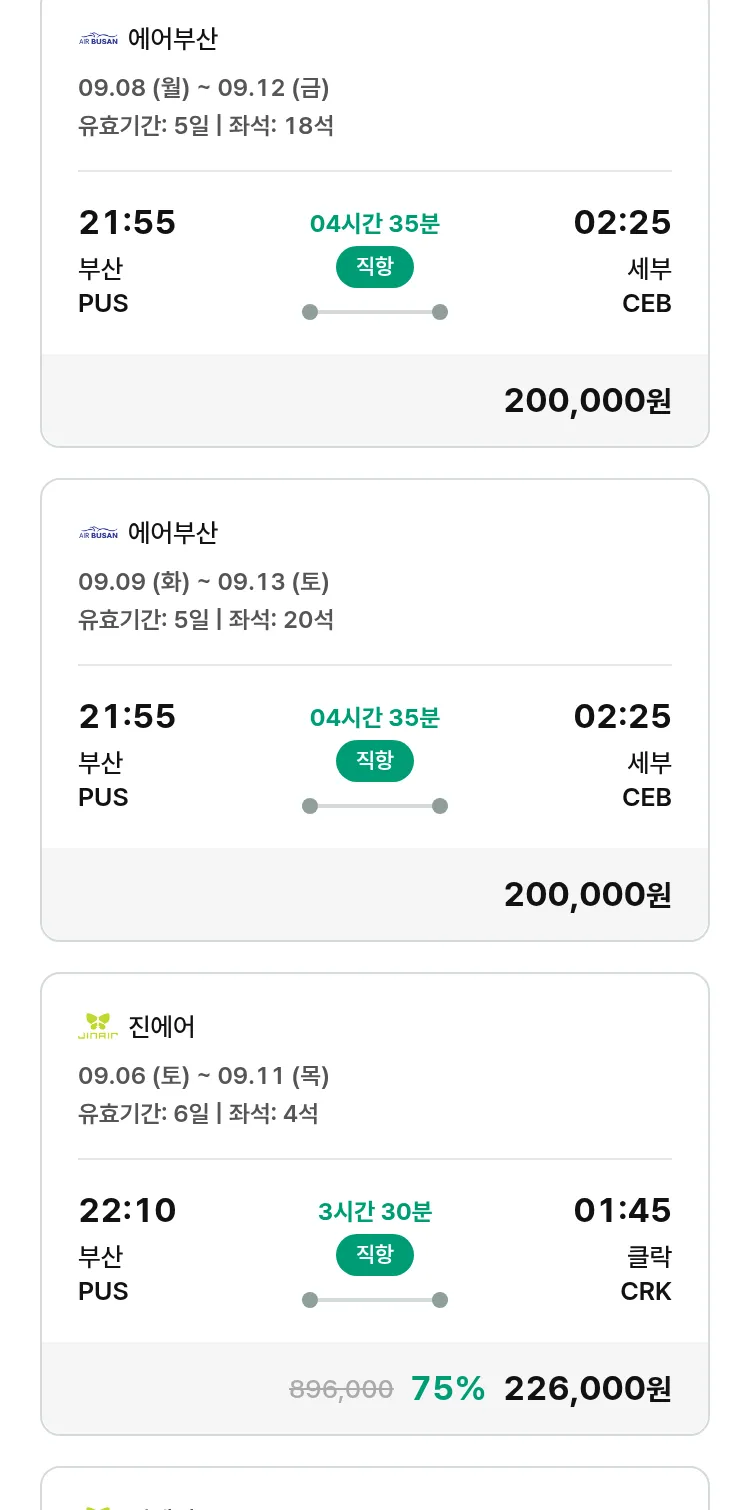Click the Air Busan logo on the 09.09 flight
The image size is (750, 1510).
point(98,534)
